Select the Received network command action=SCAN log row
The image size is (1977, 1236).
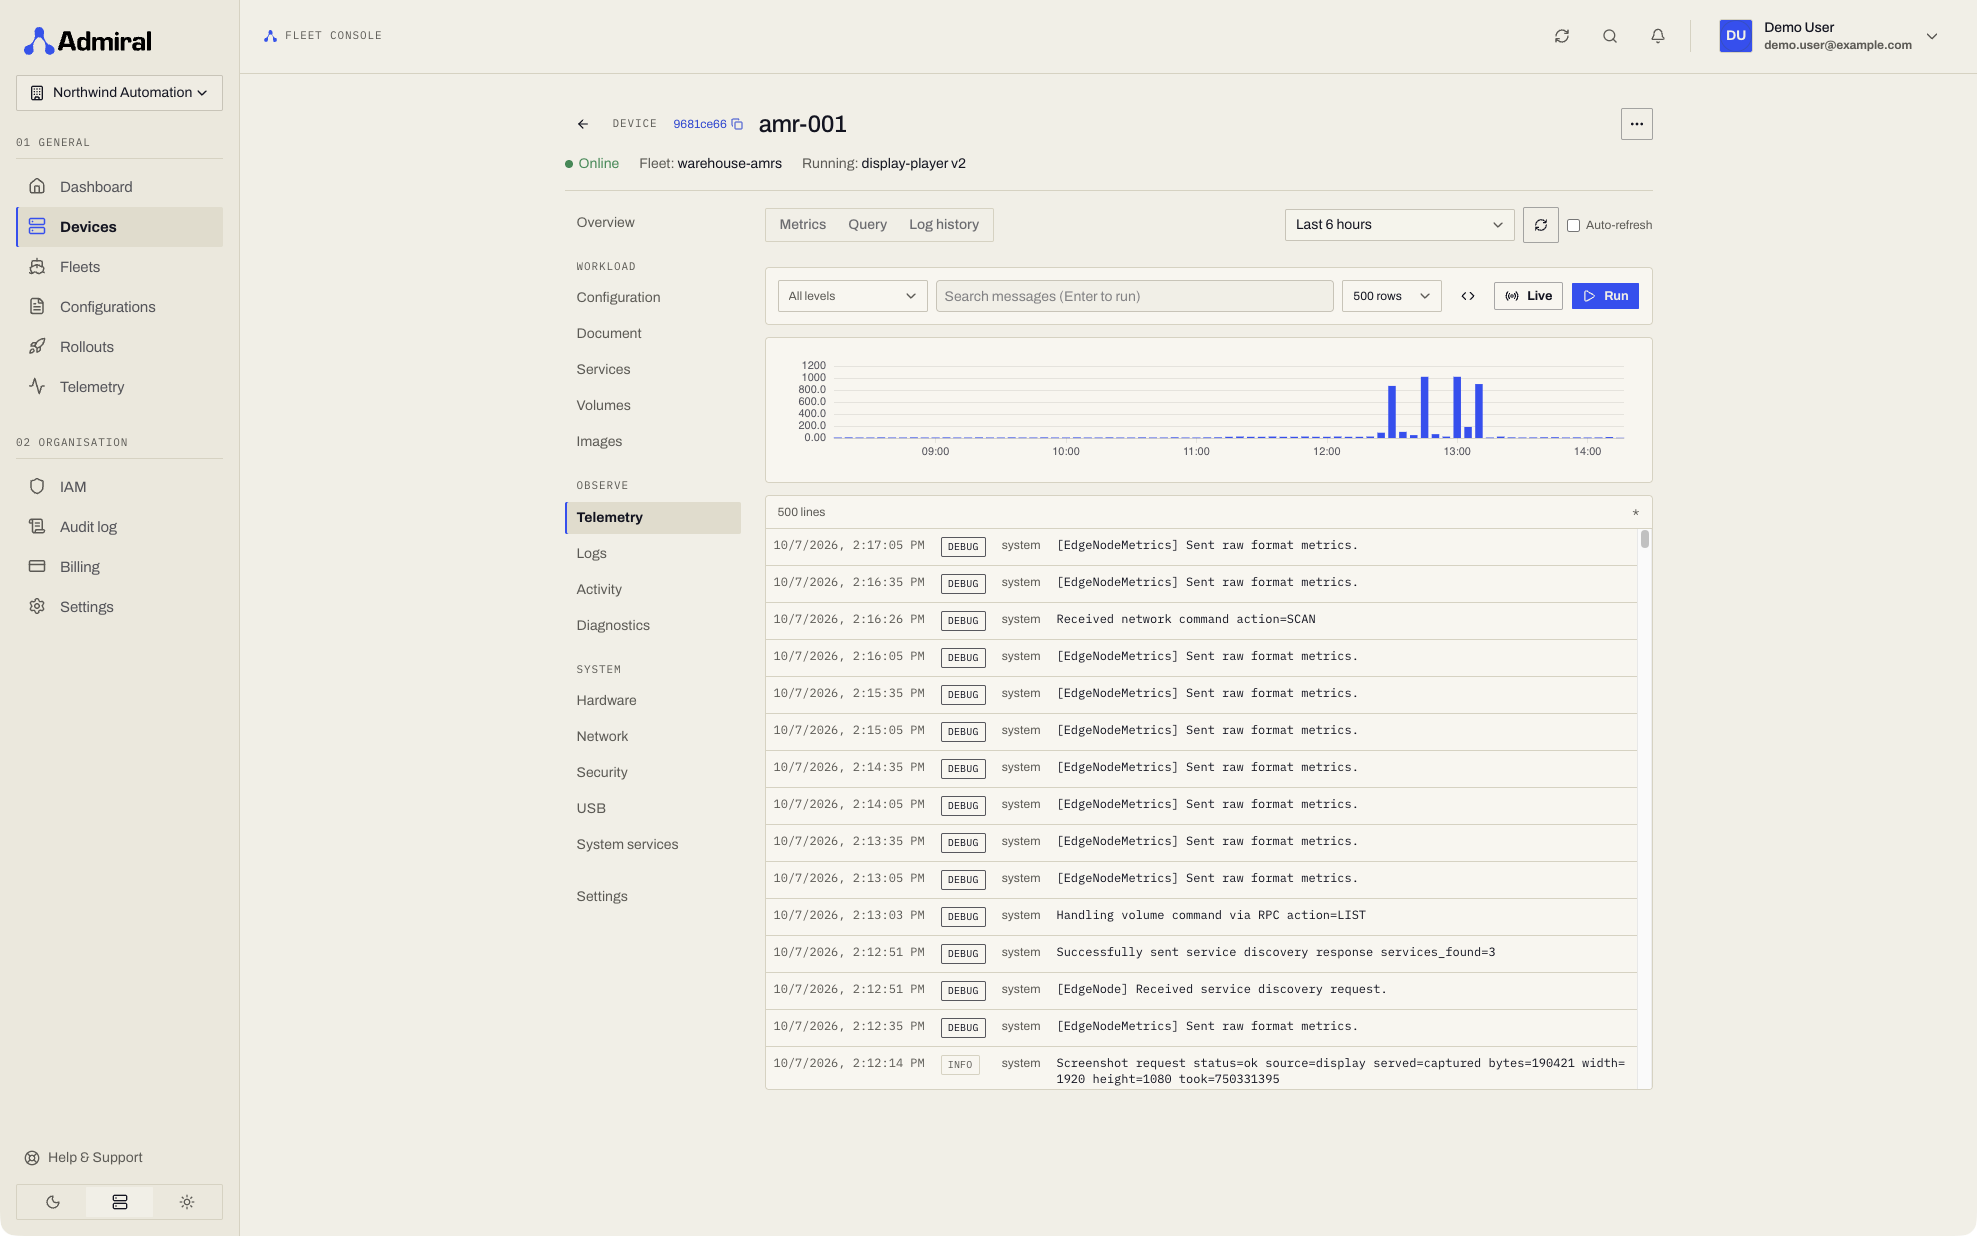pyautogui.click(x=1201, y=621)
